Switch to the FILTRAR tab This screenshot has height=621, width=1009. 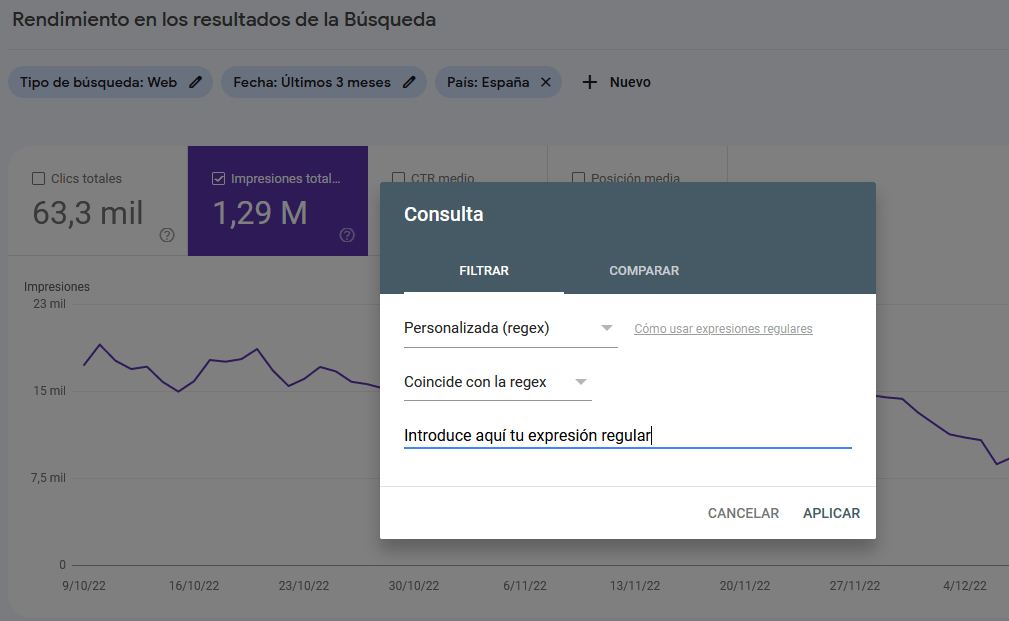click(x=484, y=271)
